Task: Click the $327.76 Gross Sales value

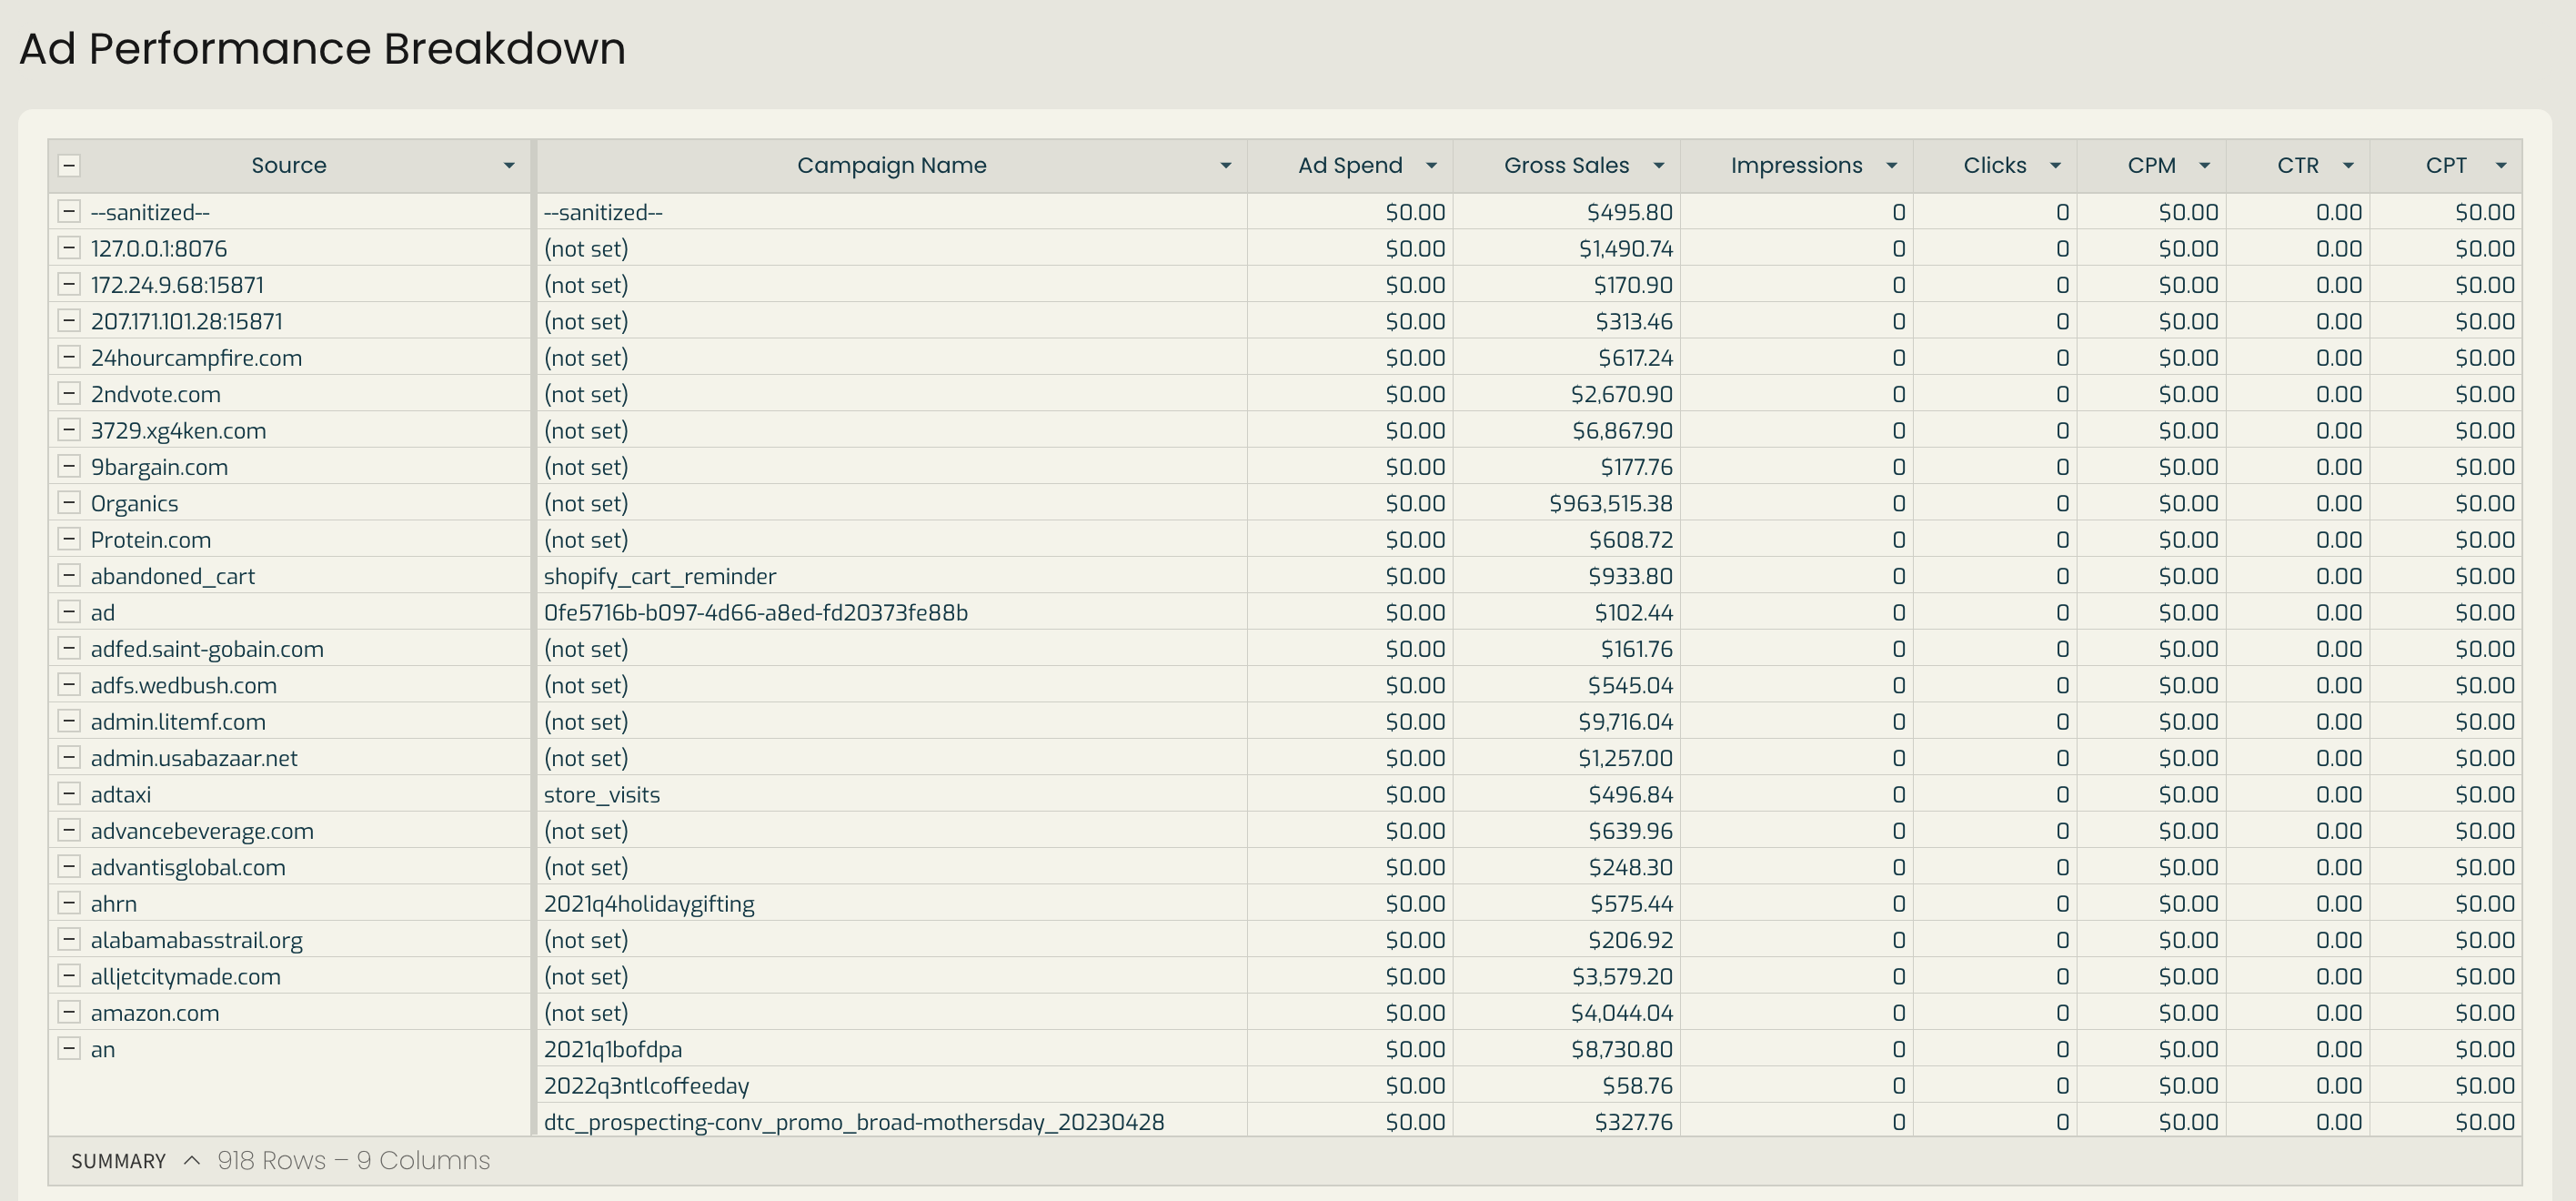Action: pyautogui.click(x=1633, y=1122)
